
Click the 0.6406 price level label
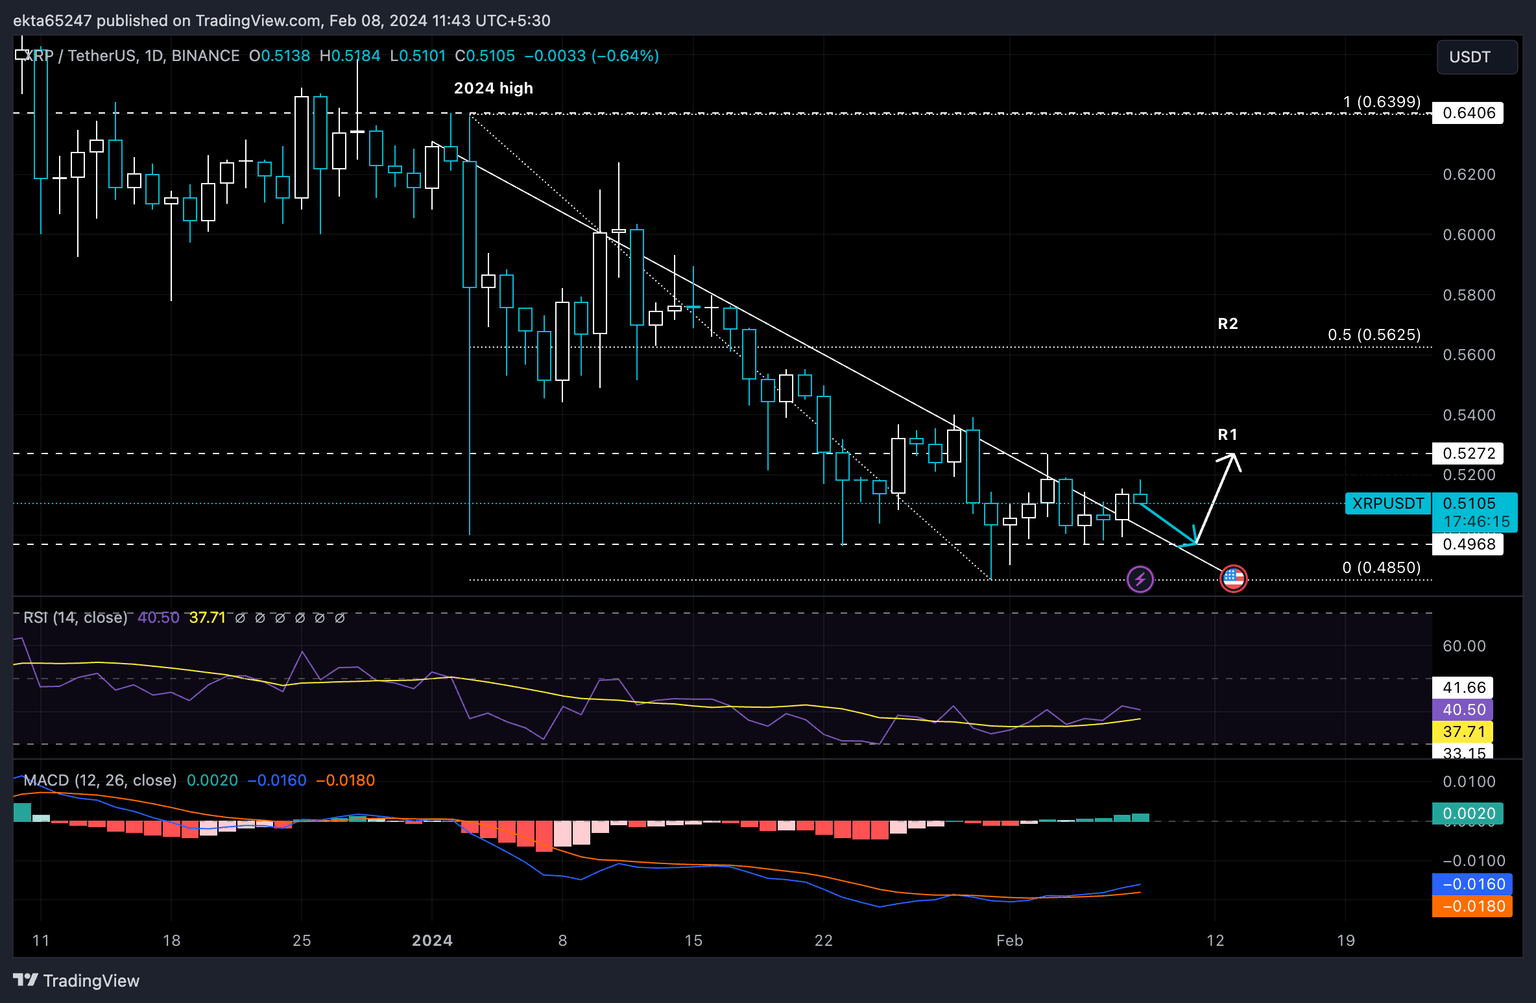point(1468,113)
